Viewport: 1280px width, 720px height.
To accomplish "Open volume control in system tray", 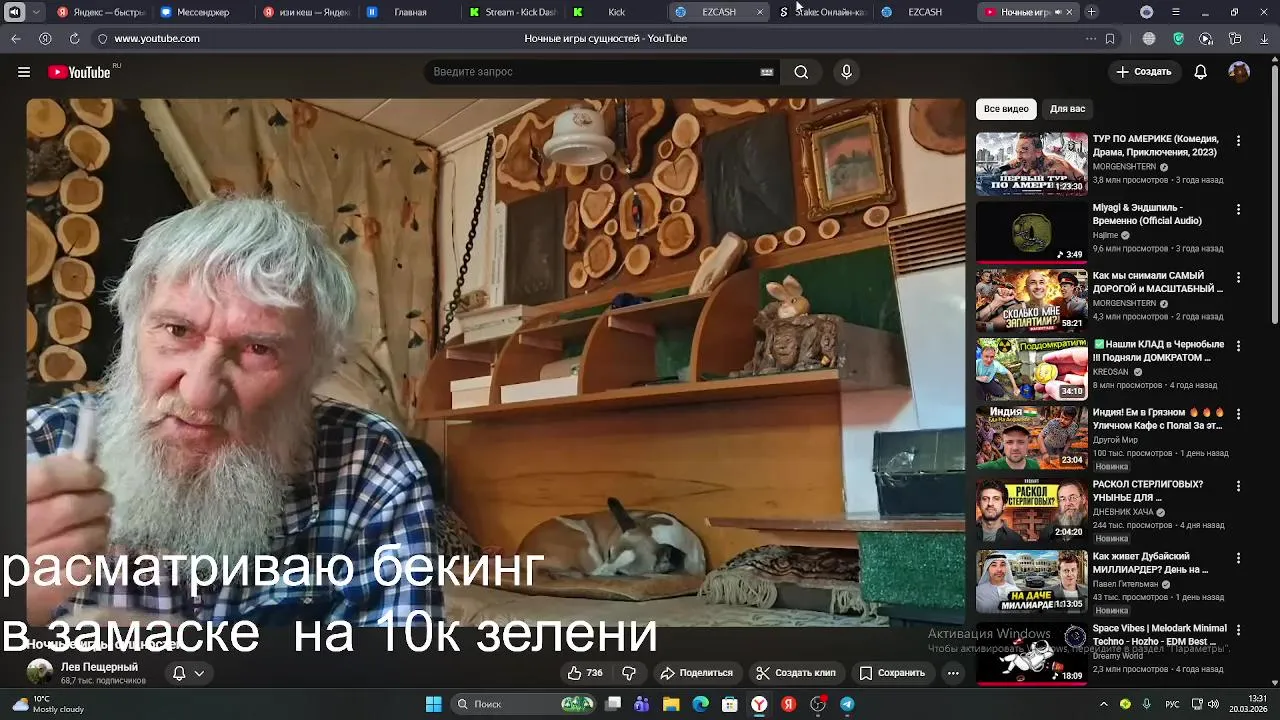I will (x=1214, y=704).
